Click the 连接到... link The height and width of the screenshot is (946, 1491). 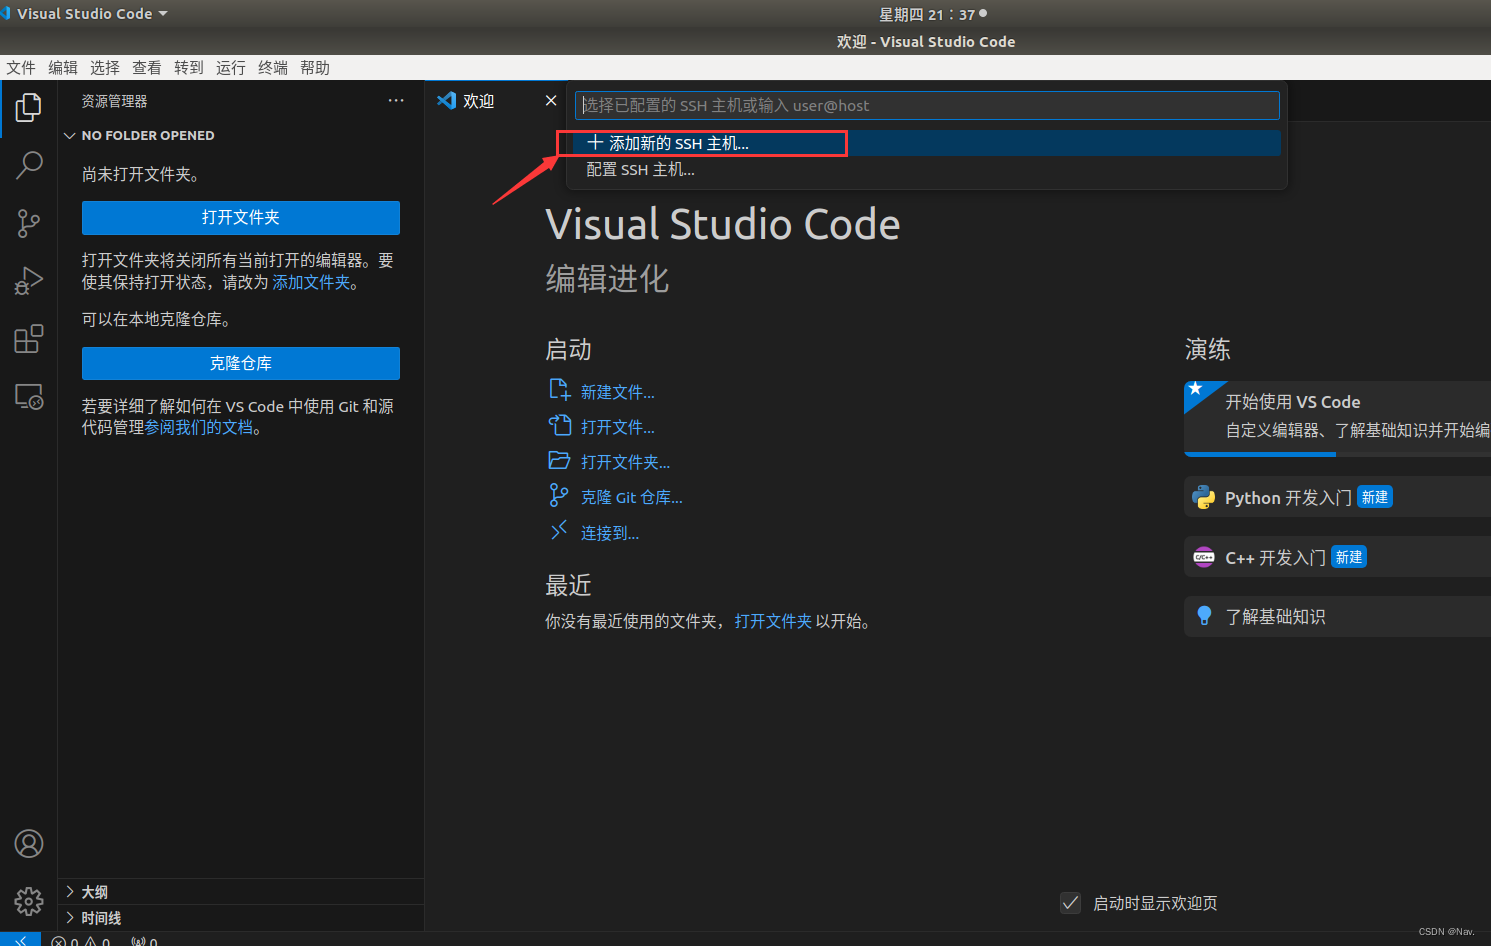[610, 533]
